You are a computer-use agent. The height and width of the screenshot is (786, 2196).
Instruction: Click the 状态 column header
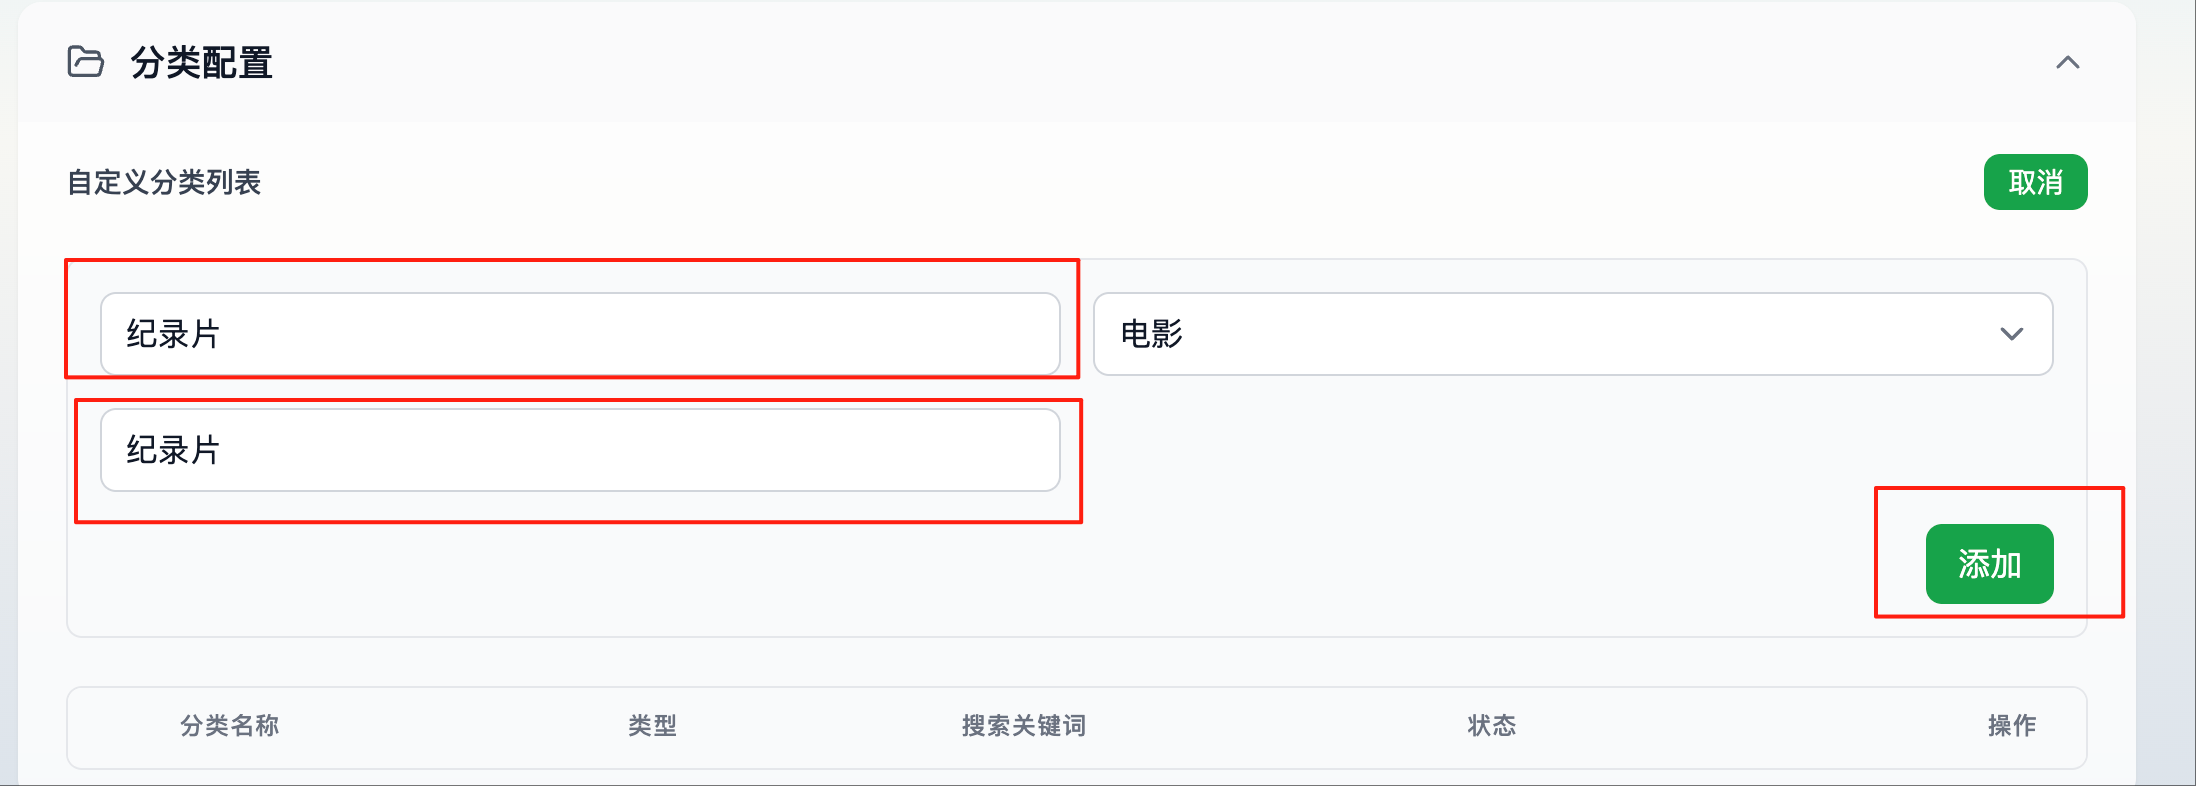pos(1492,725)
